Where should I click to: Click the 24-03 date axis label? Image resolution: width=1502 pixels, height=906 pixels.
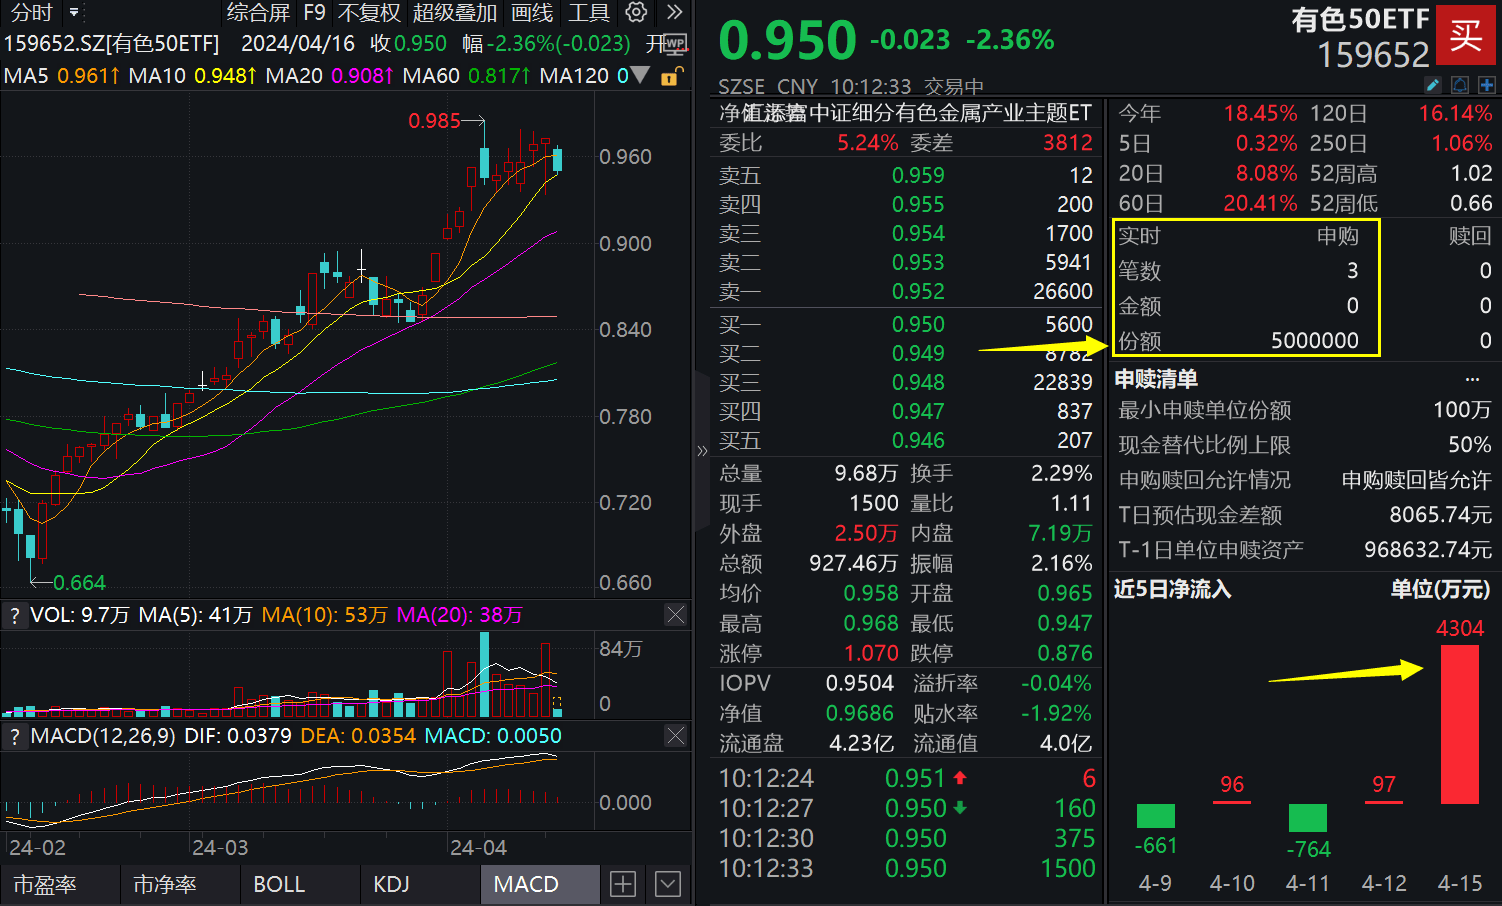[220, 847]
